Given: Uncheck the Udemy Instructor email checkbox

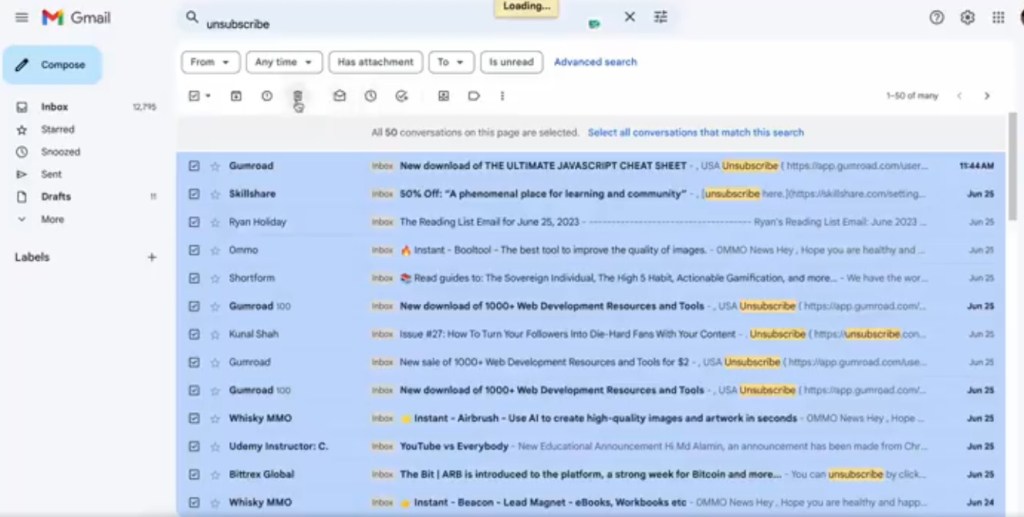Looking at the screenshot, I should [x=194, y=446].
